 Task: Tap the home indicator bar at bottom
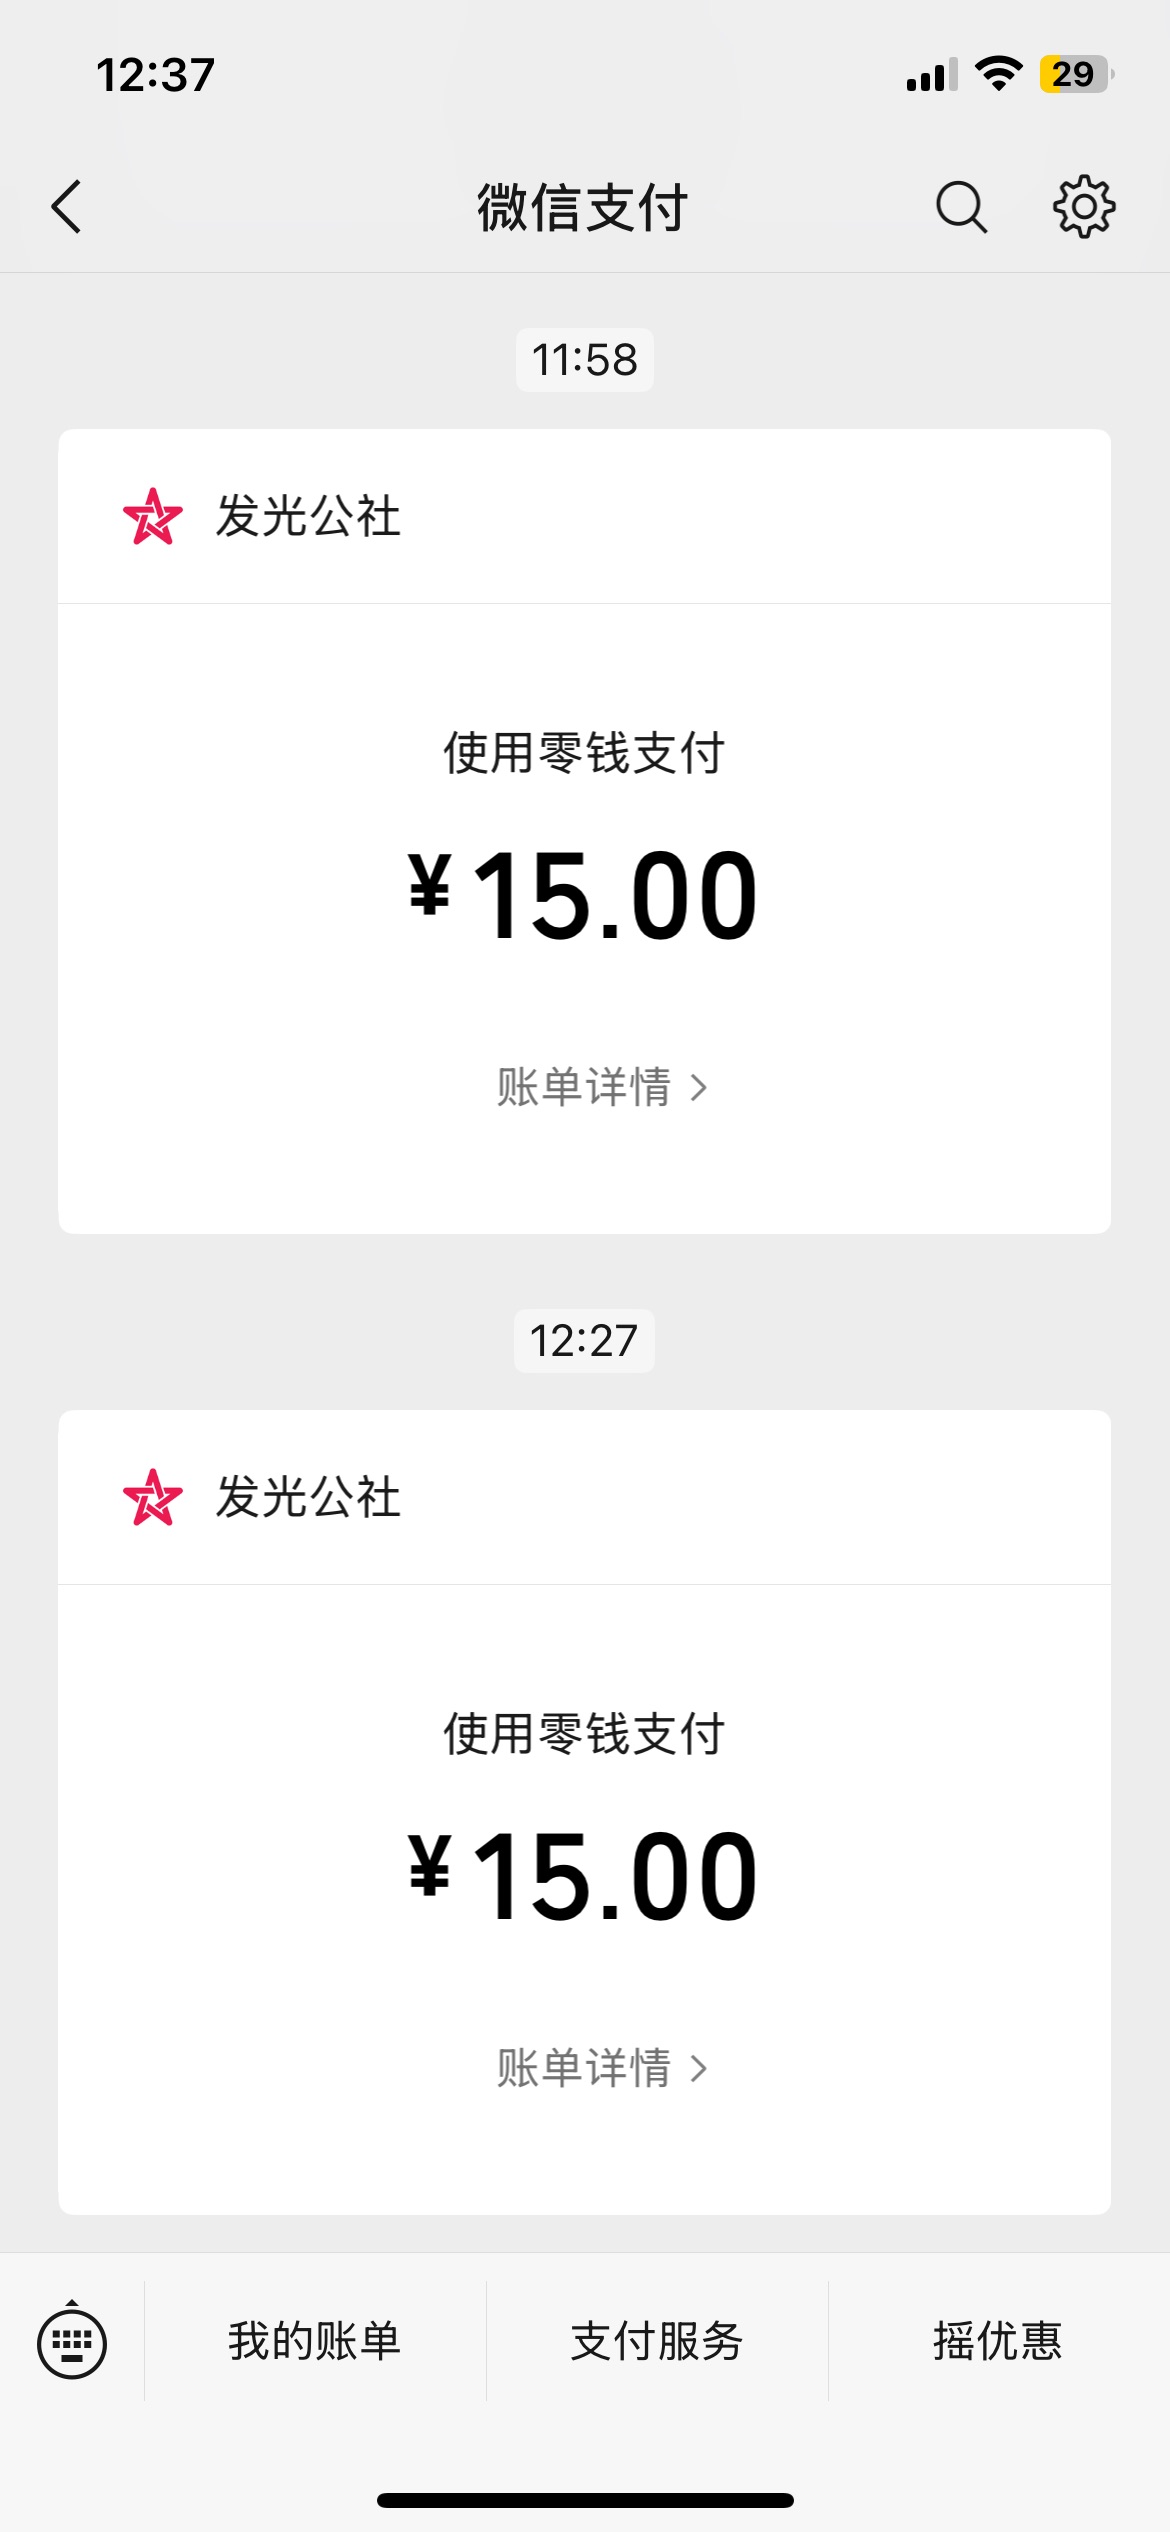[x=585, y=2500]
